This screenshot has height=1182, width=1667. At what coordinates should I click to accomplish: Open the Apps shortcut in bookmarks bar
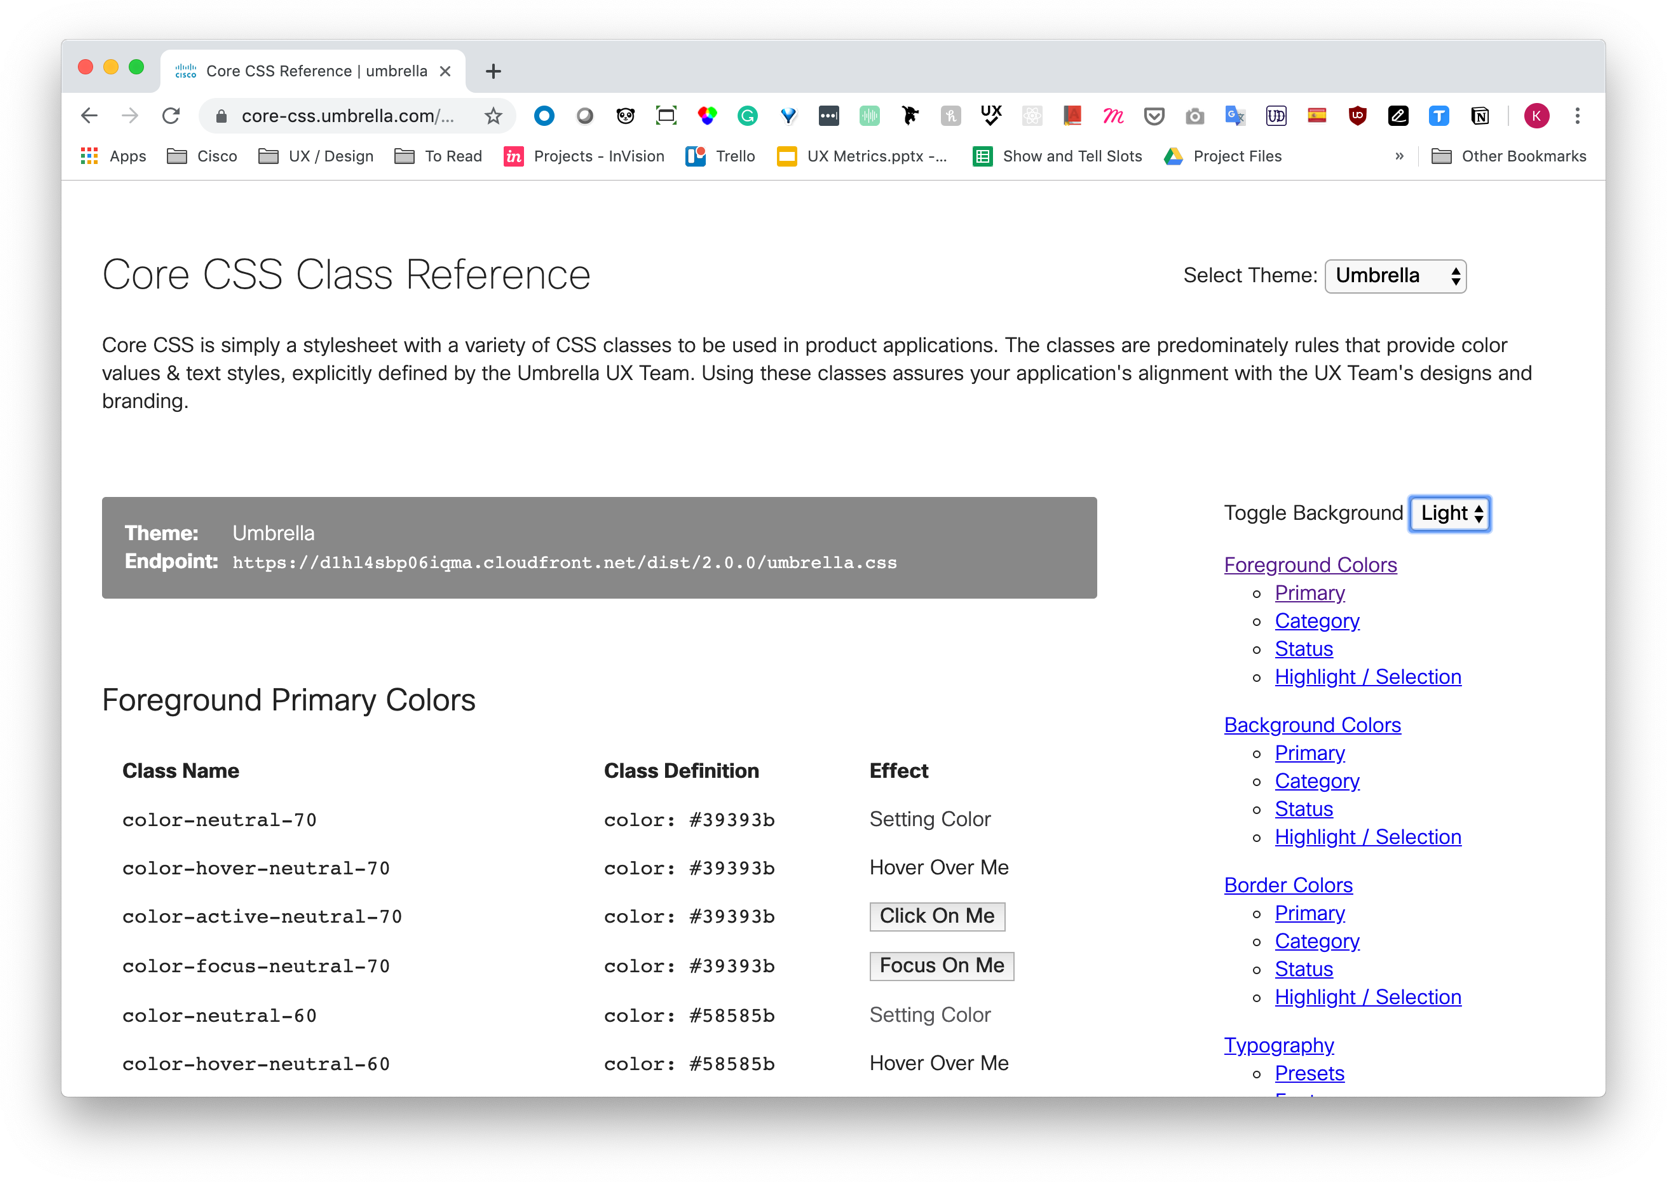(113, 156)
